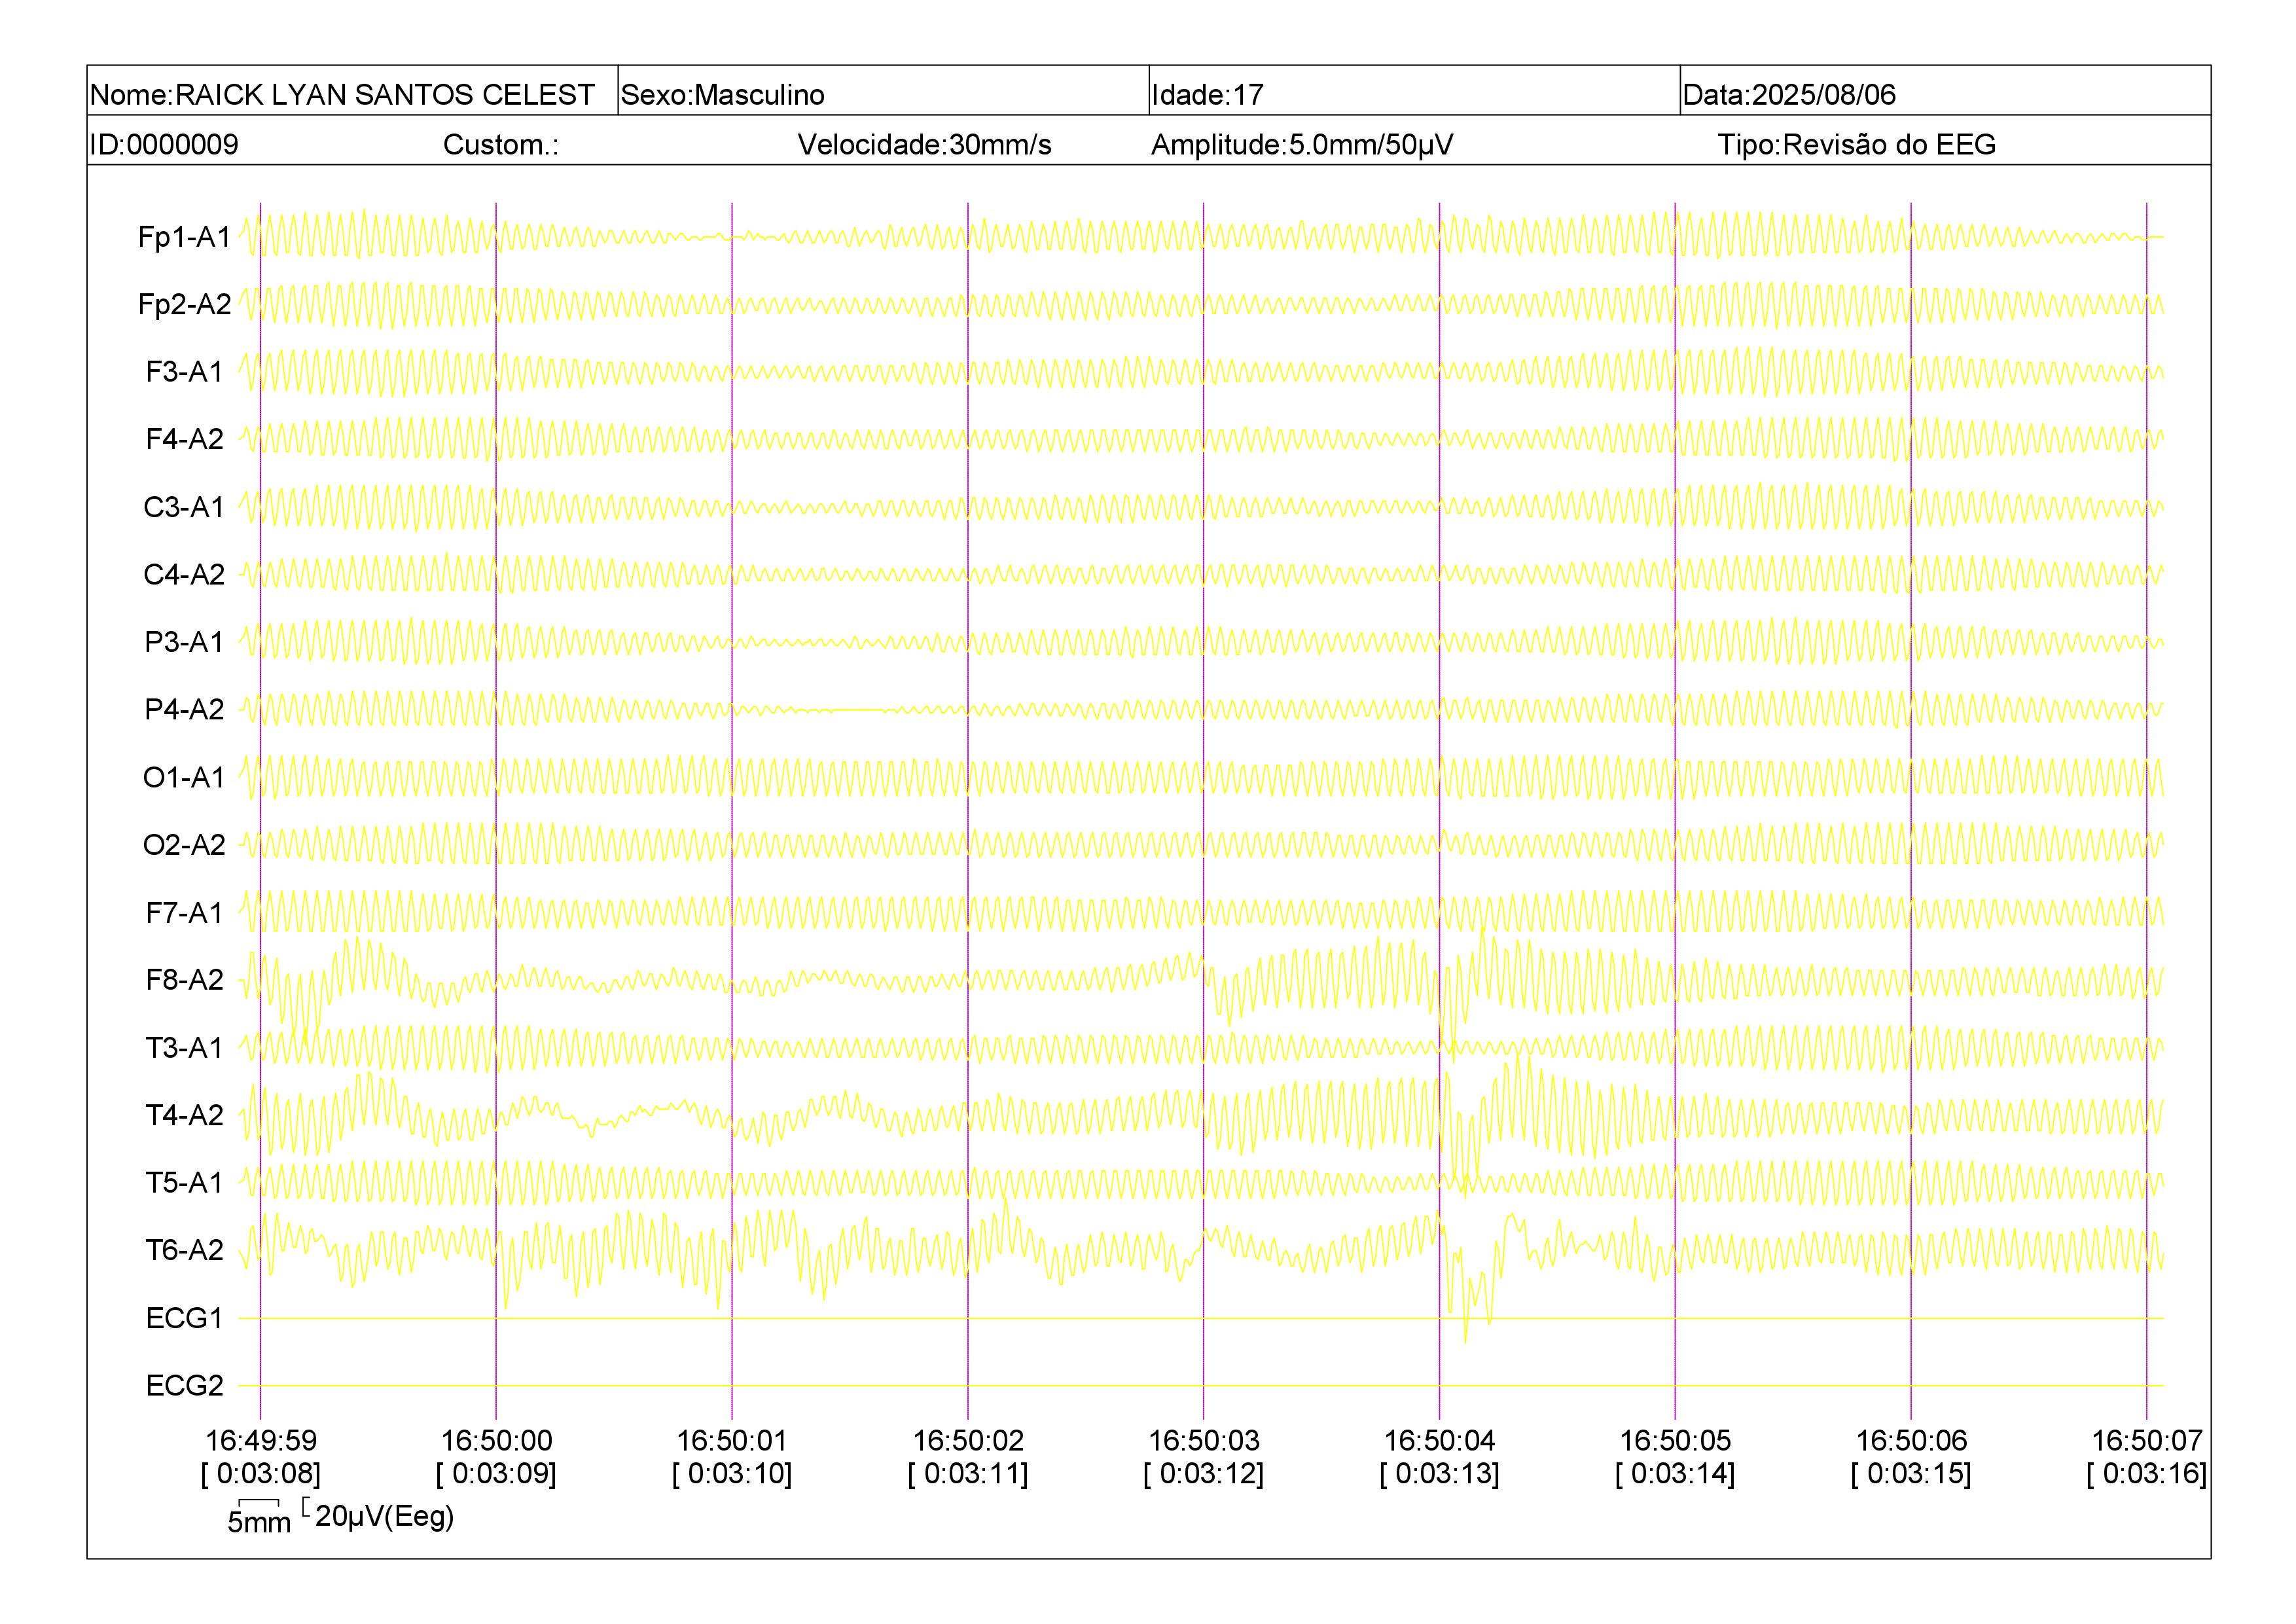Image resolution: width=2296 pixels, height=1624 pixels.
Task: Click the P4-A2 channel label
Action: point(184,709)
